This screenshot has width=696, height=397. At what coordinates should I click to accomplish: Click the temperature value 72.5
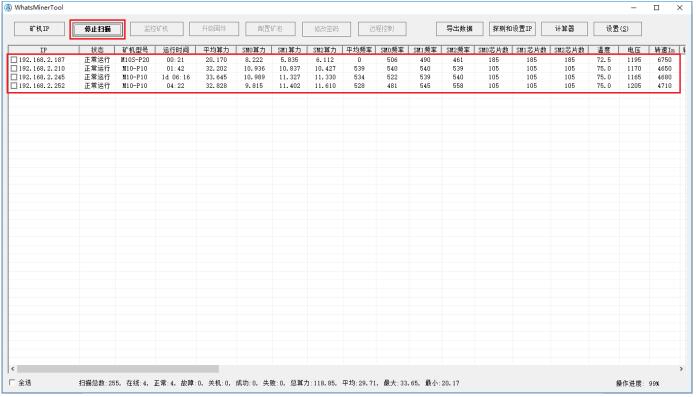[604, 60]
